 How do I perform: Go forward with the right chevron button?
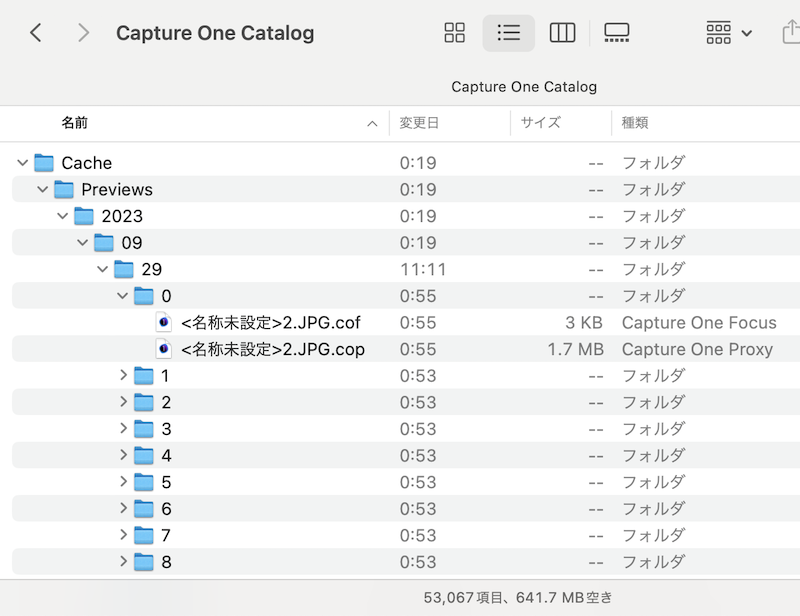point(83,33)
